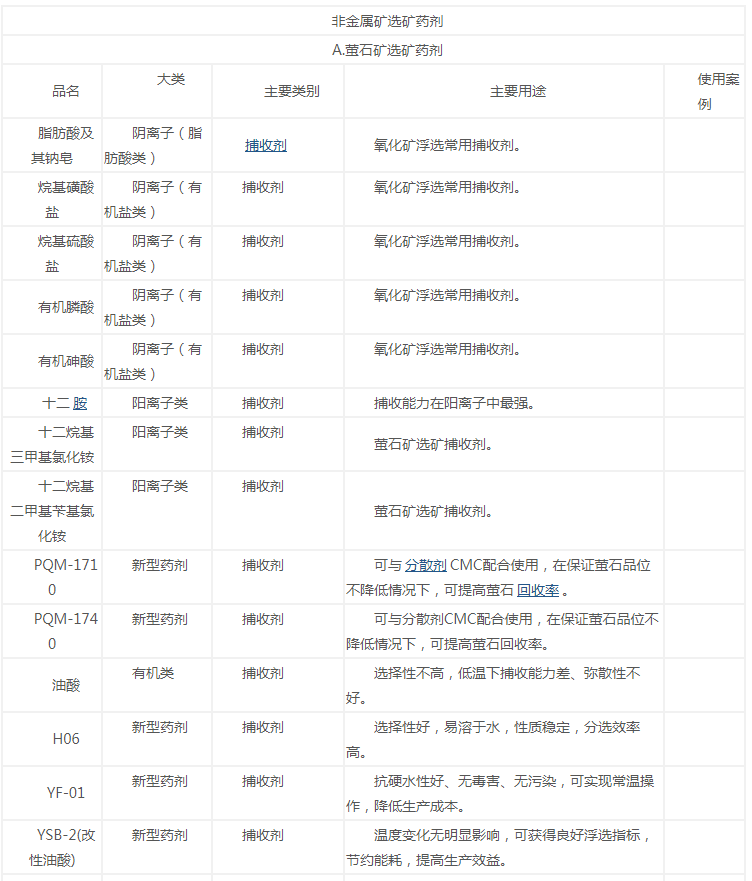Open the 胺 link in 十二胺 row

80,403
